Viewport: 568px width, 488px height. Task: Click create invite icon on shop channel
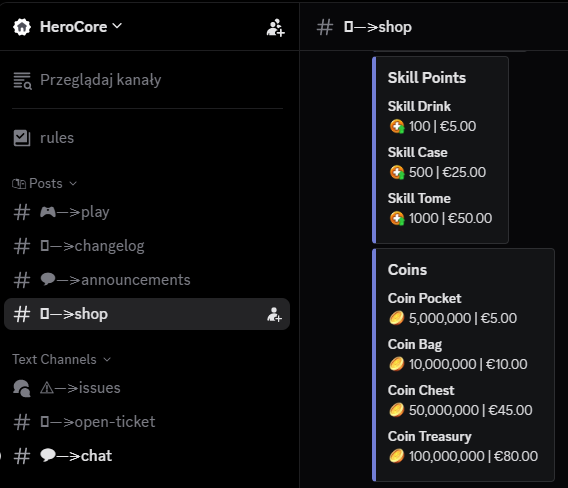pyautogui.click(x=274, y=314)
